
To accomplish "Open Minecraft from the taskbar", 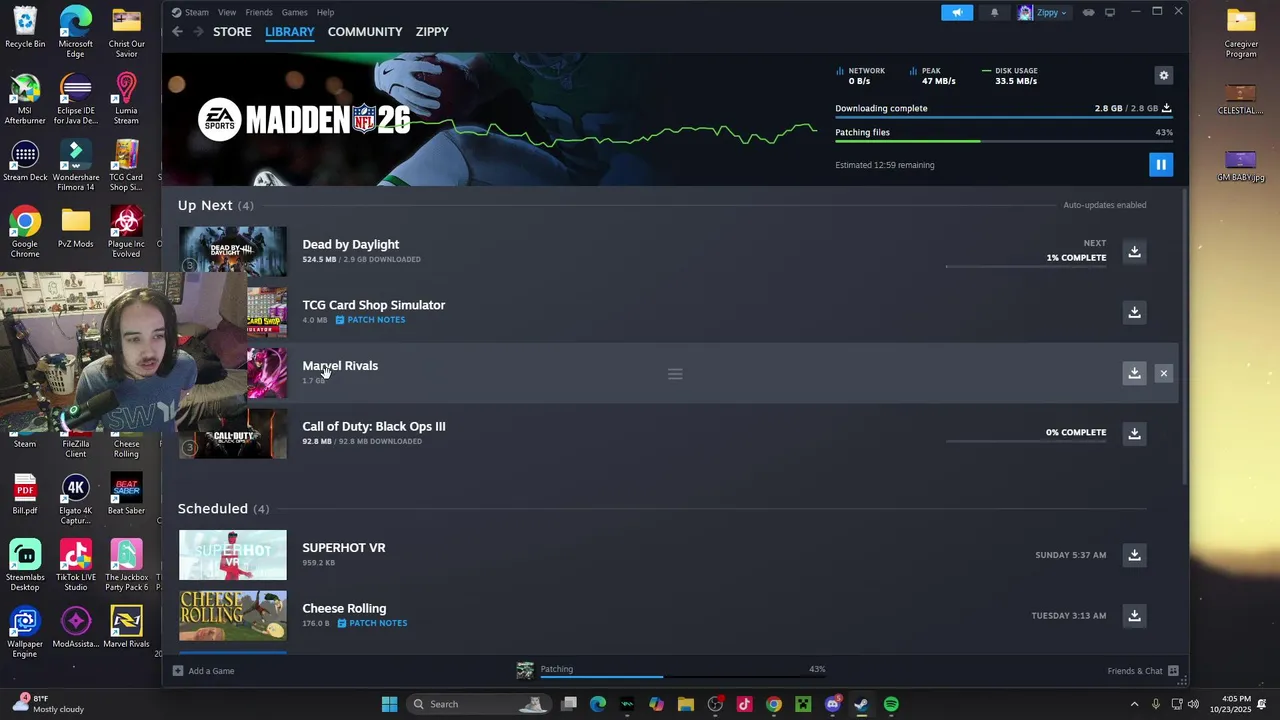I will (x=803, y=704).
